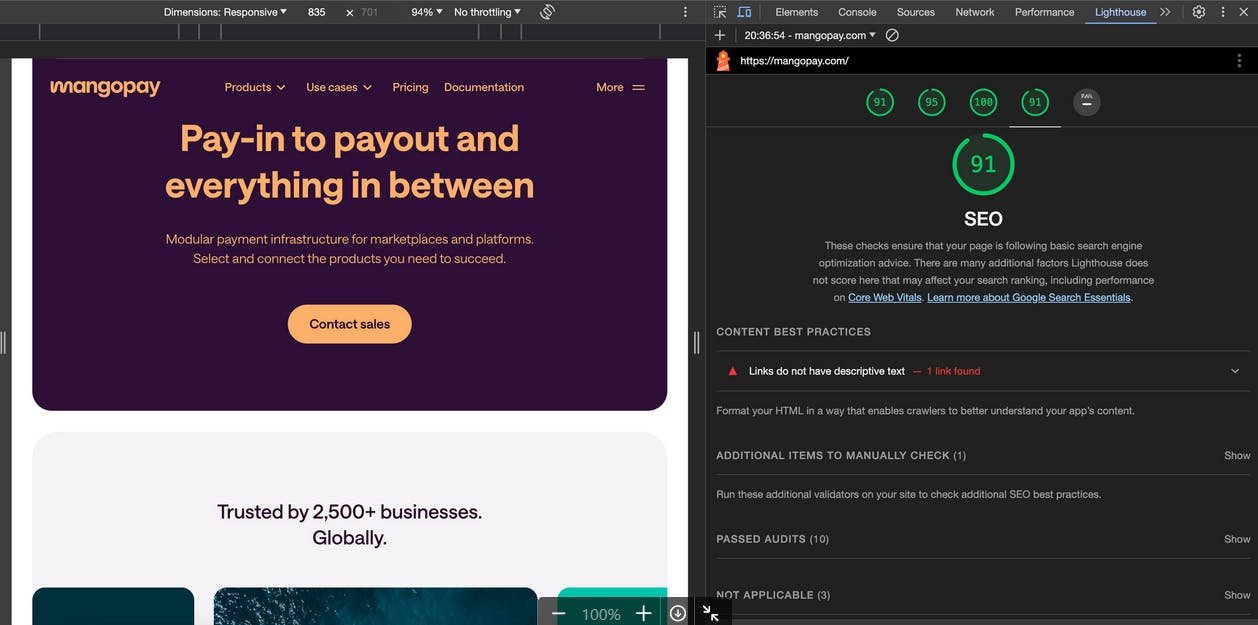1258x625 pixels.
Task: Toggle the device toolbar
Action: 744,11
